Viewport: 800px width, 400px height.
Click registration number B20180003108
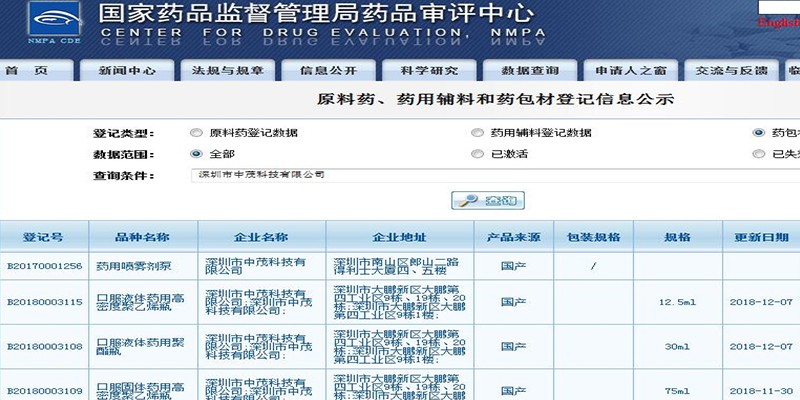click(x=44, y=346)
